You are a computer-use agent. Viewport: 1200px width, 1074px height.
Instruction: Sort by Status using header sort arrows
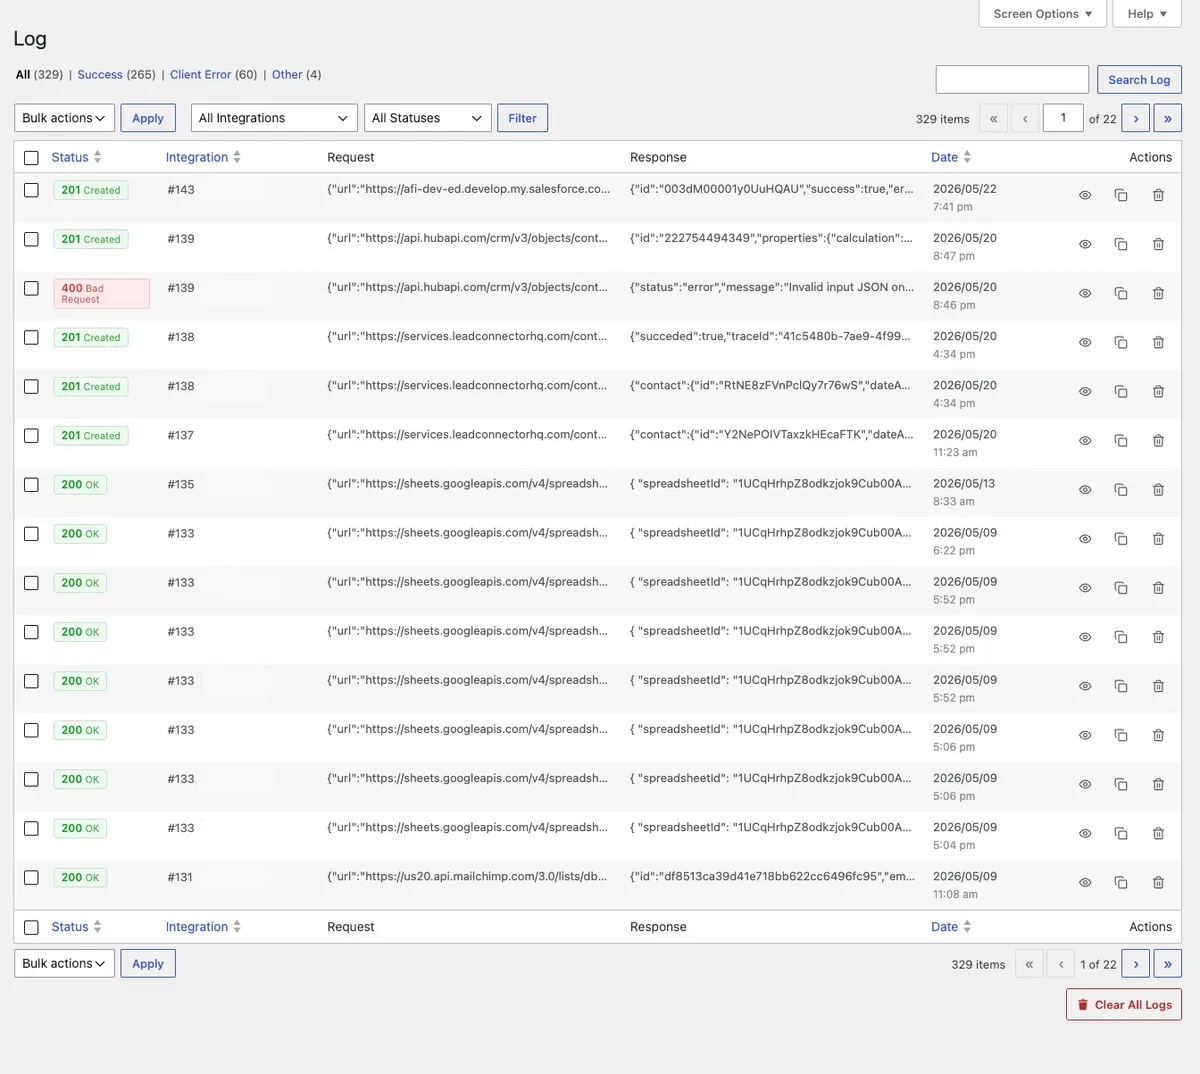[x=97, y=157]
